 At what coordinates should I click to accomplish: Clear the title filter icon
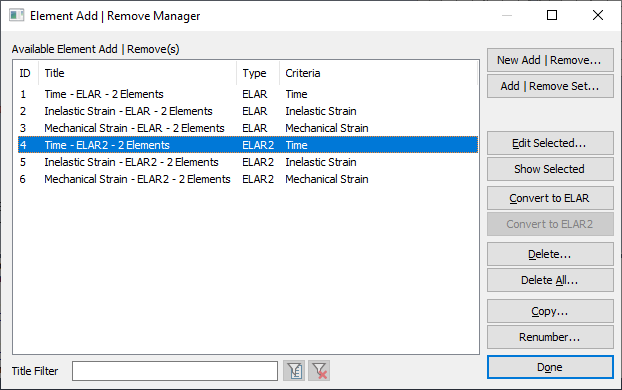tap(319, 371)
